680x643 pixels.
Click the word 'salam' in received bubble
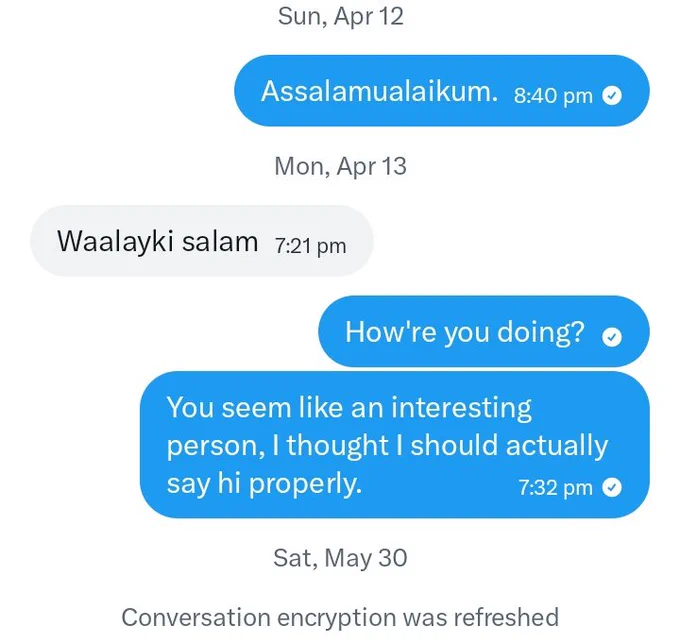220,241
